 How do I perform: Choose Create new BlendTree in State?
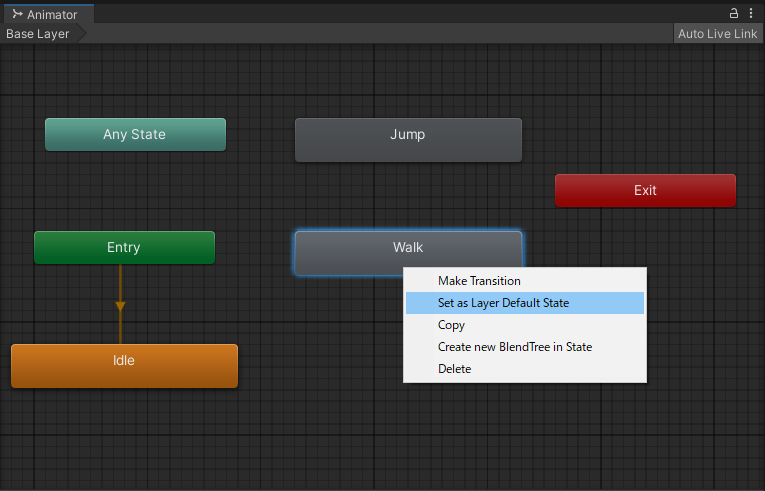pos(524,347)
